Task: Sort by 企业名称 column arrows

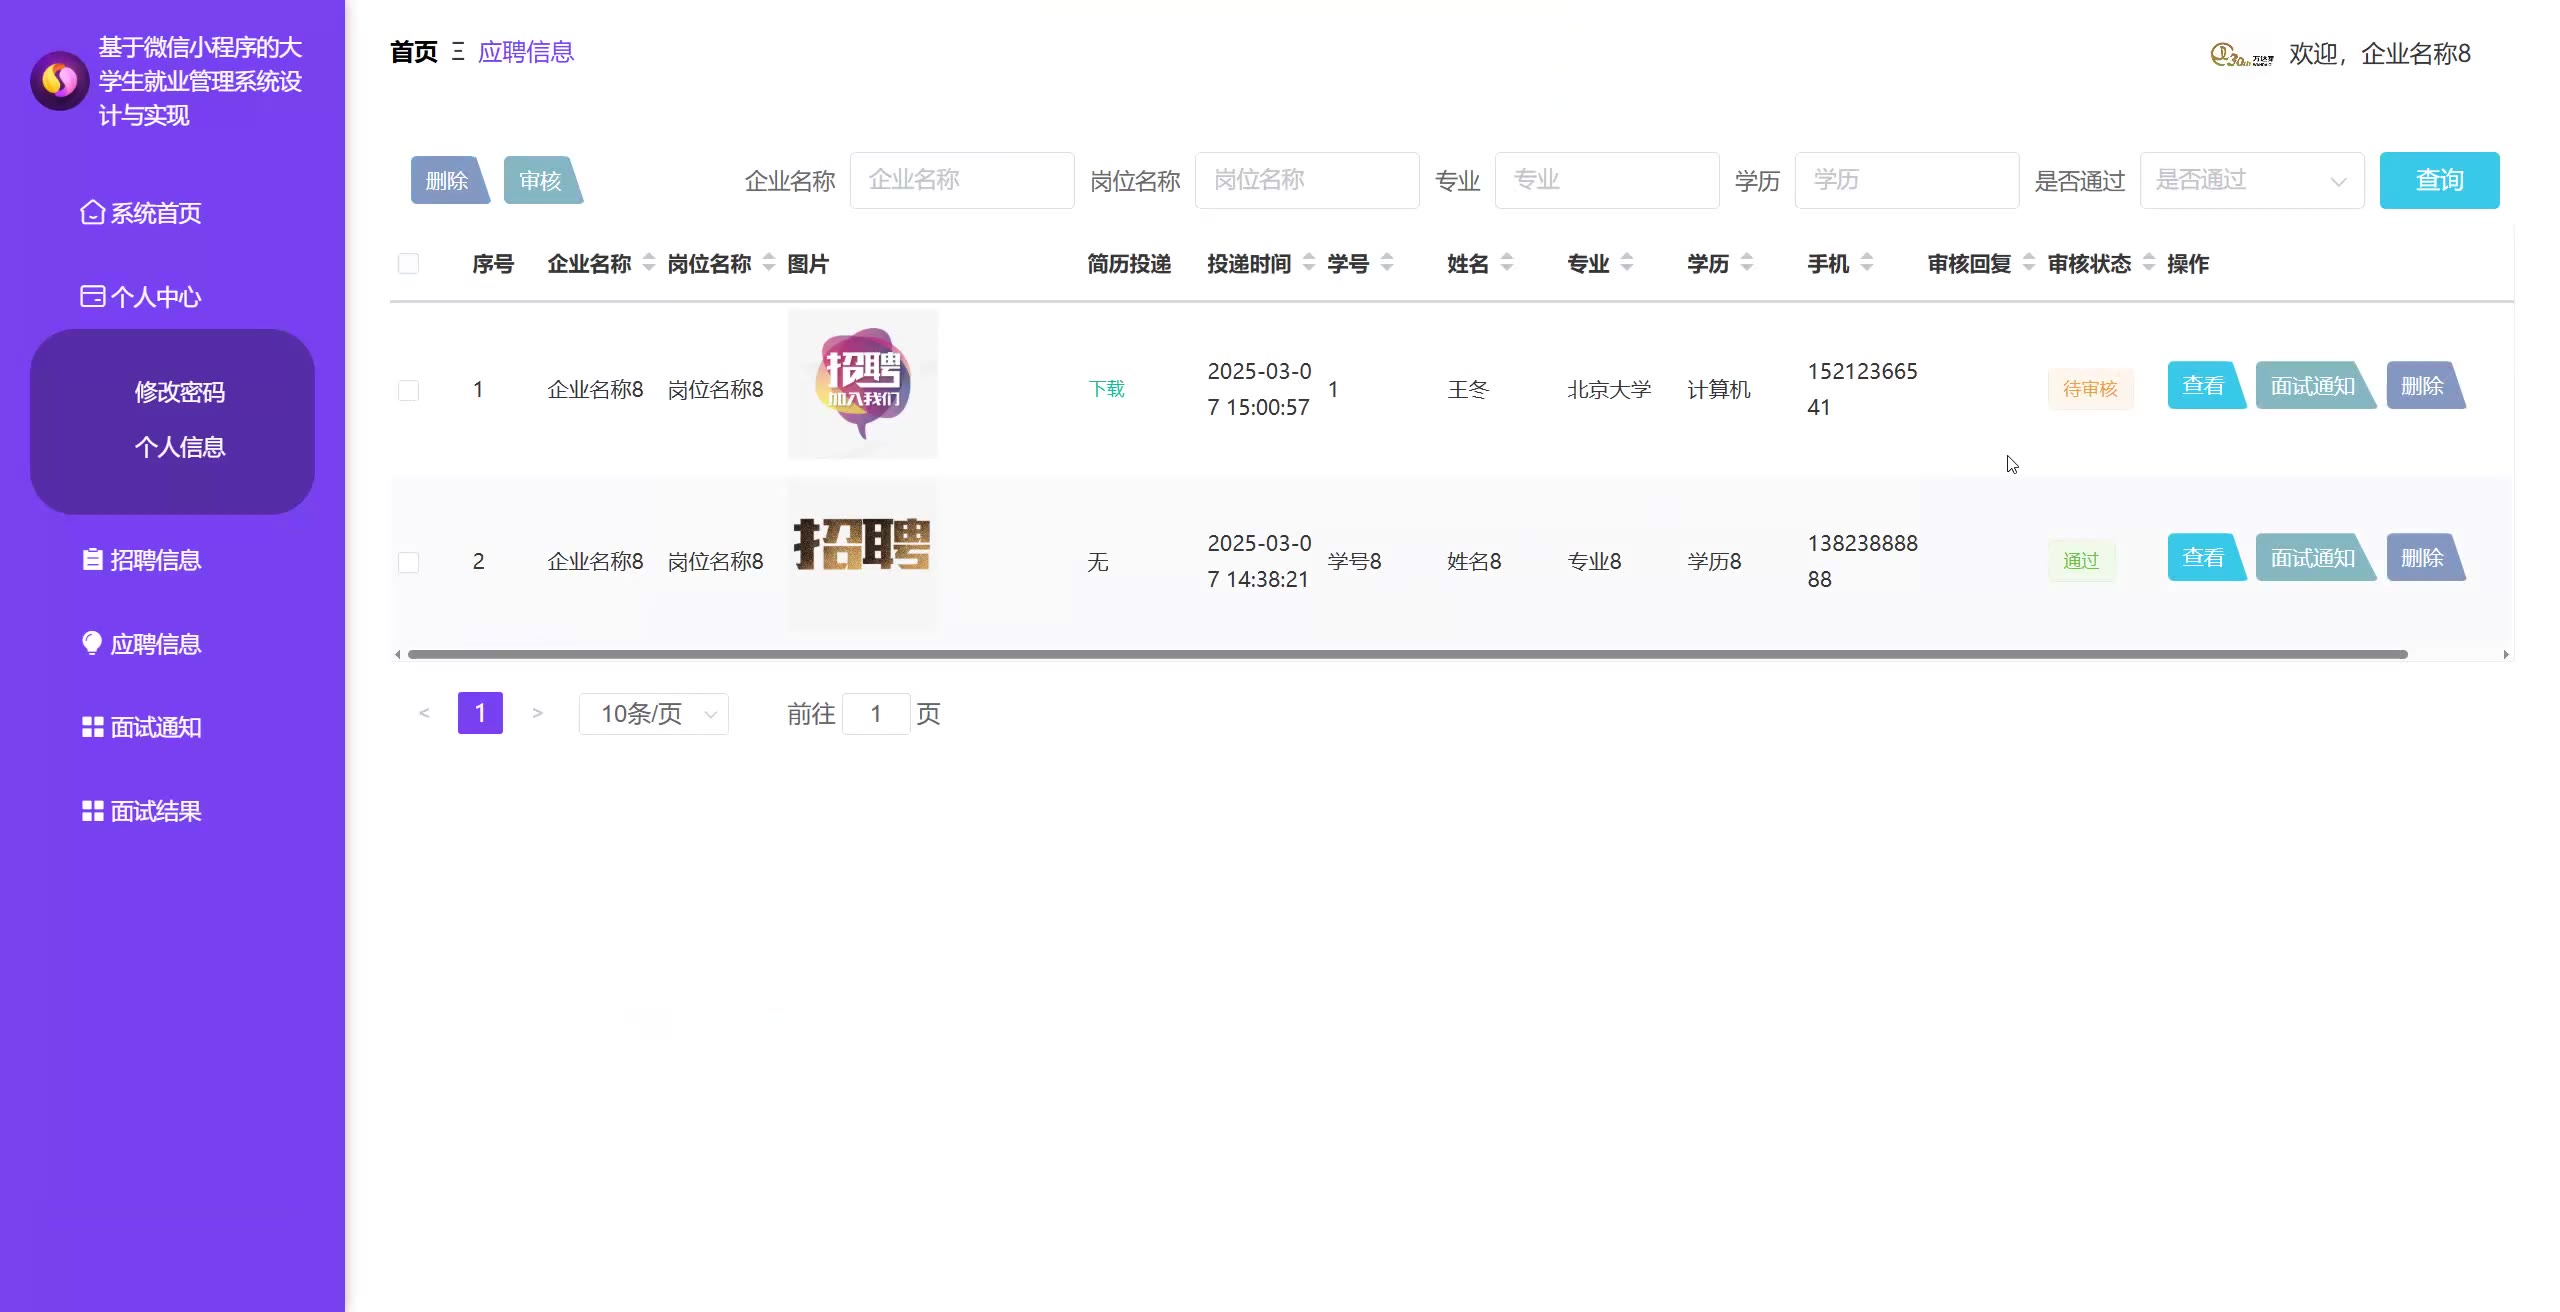Action: pos(649,263)
